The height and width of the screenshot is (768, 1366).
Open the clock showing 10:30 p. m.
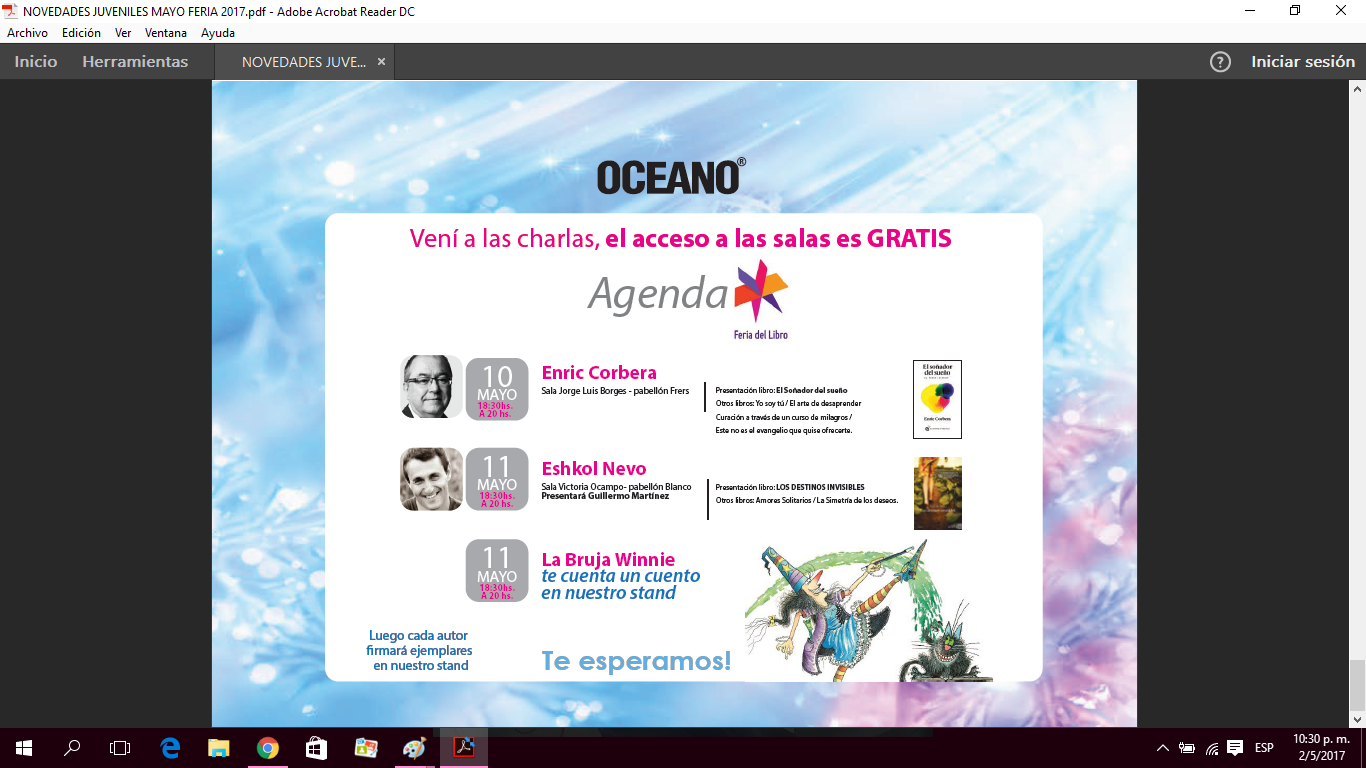pos(1321,747)
